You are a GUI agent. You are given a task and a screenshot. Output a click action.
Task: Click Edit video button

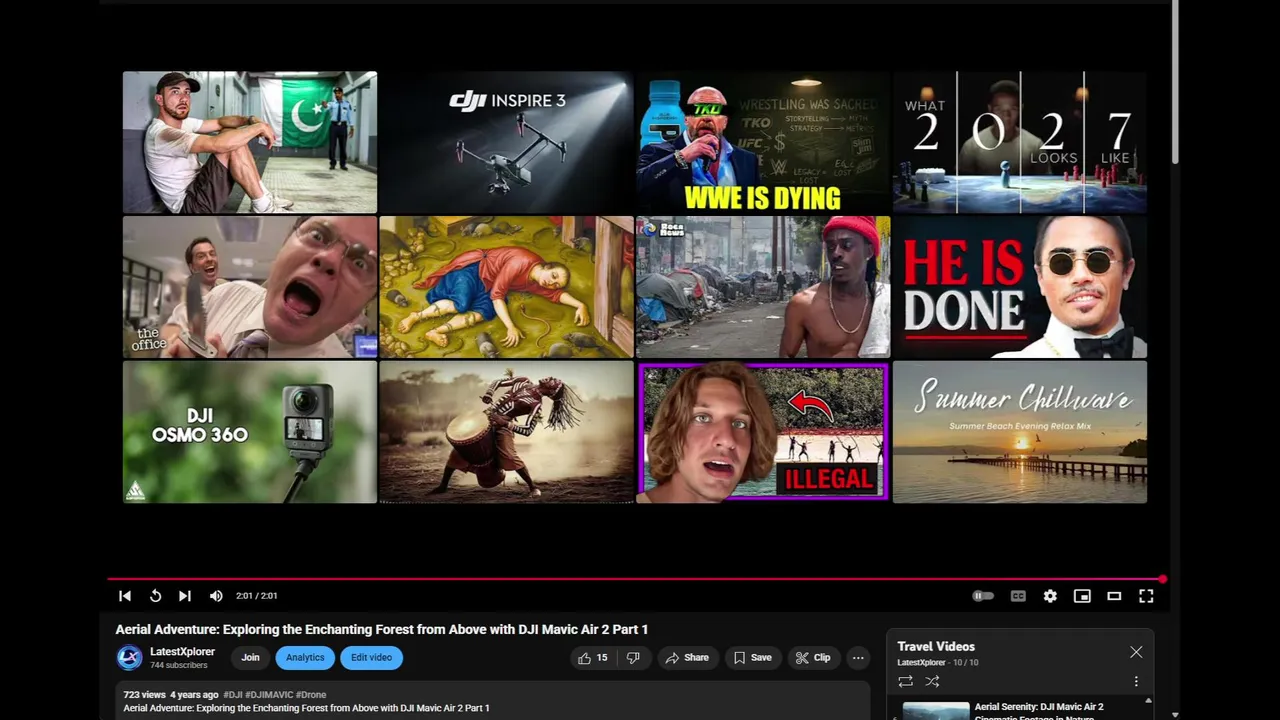pyautogui.click(x=371, y=657)
